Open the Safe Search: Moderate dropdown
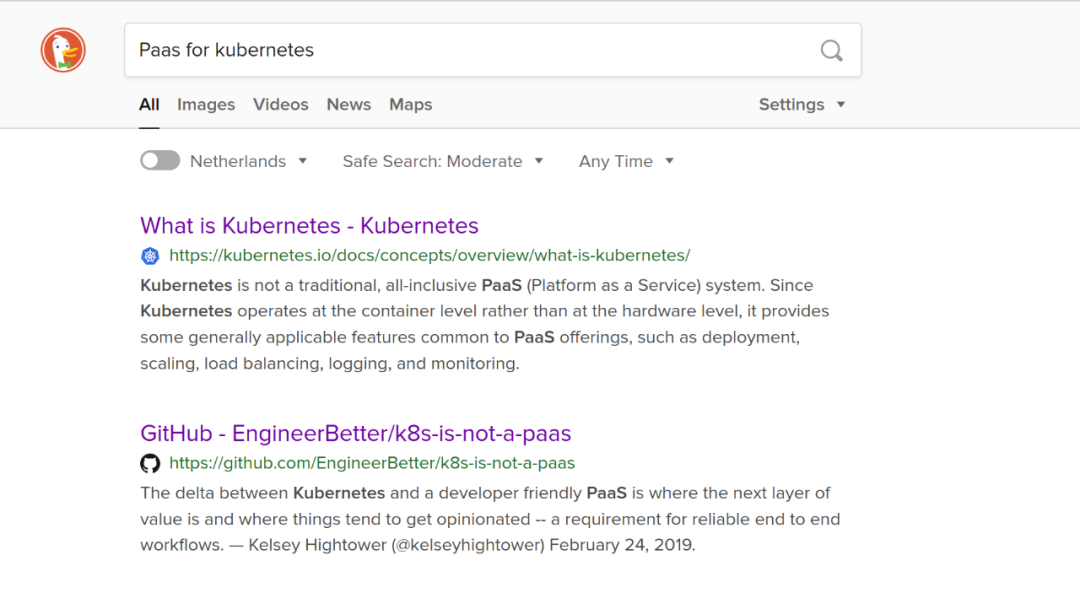 pyautogui.click(x=442, y=161)
